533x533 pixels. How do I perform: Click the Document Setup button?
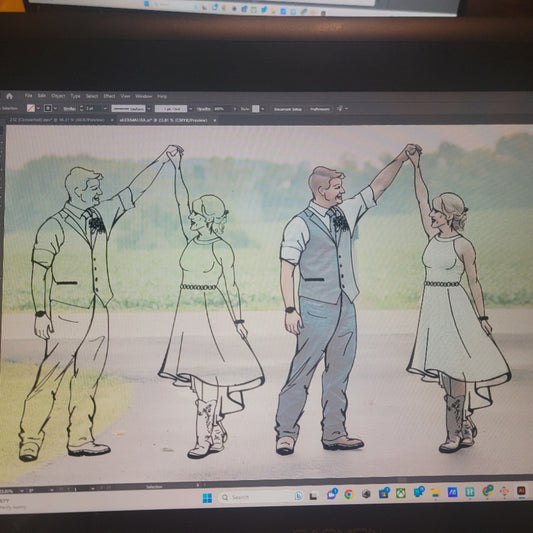click(288, 109)
